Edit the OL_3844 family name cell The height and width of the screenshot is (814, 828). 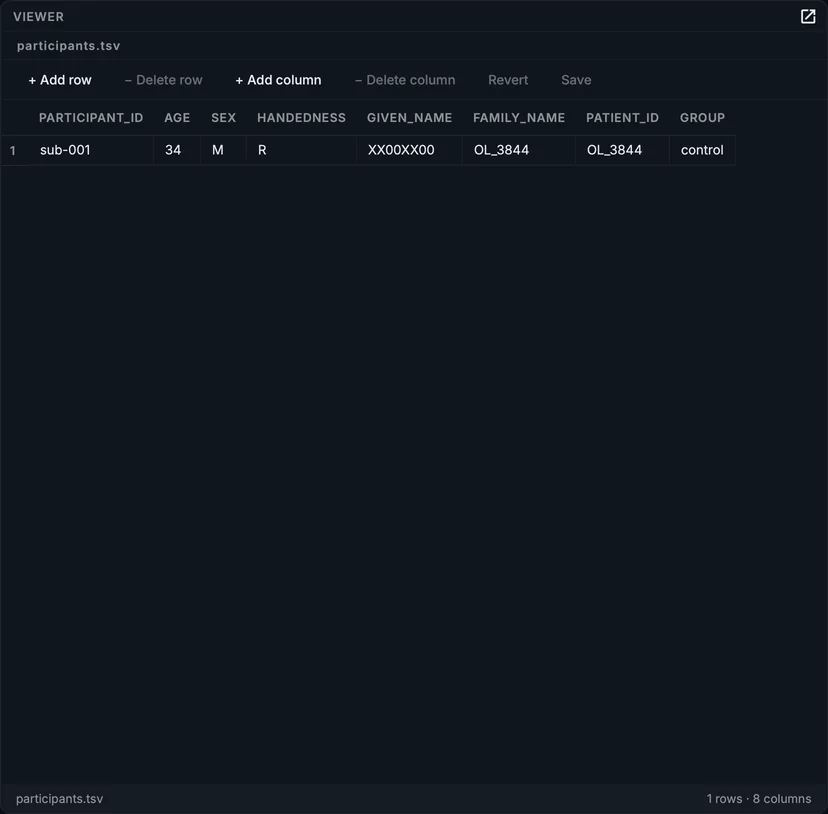point(519,150)
